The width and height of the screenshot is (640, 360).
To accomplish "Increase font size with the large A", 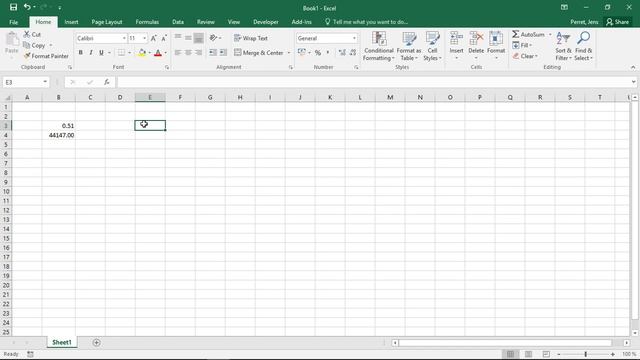I will [153, 38].
